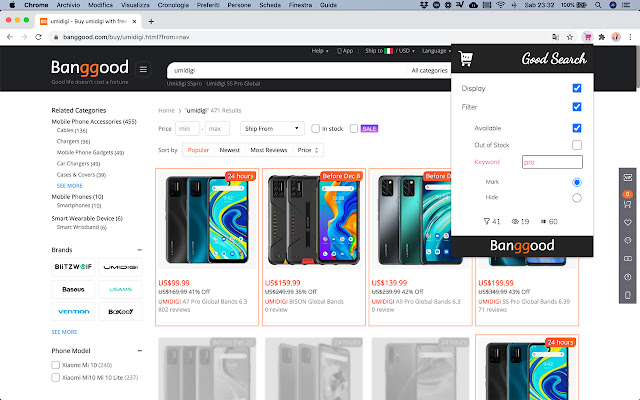Screen dimensions: 640x400
Task: Open the Modifica menu
Action: [100, 5]
